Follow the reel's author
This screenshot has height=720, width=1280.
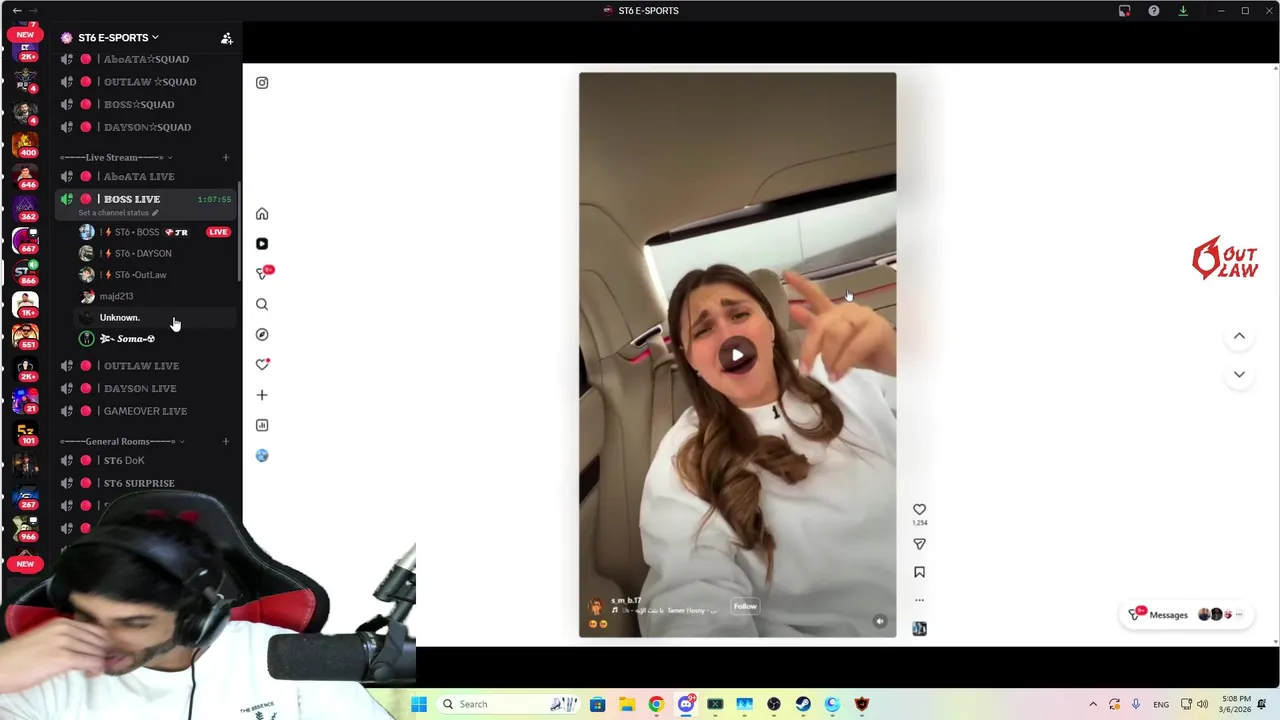tap(745, 606)
